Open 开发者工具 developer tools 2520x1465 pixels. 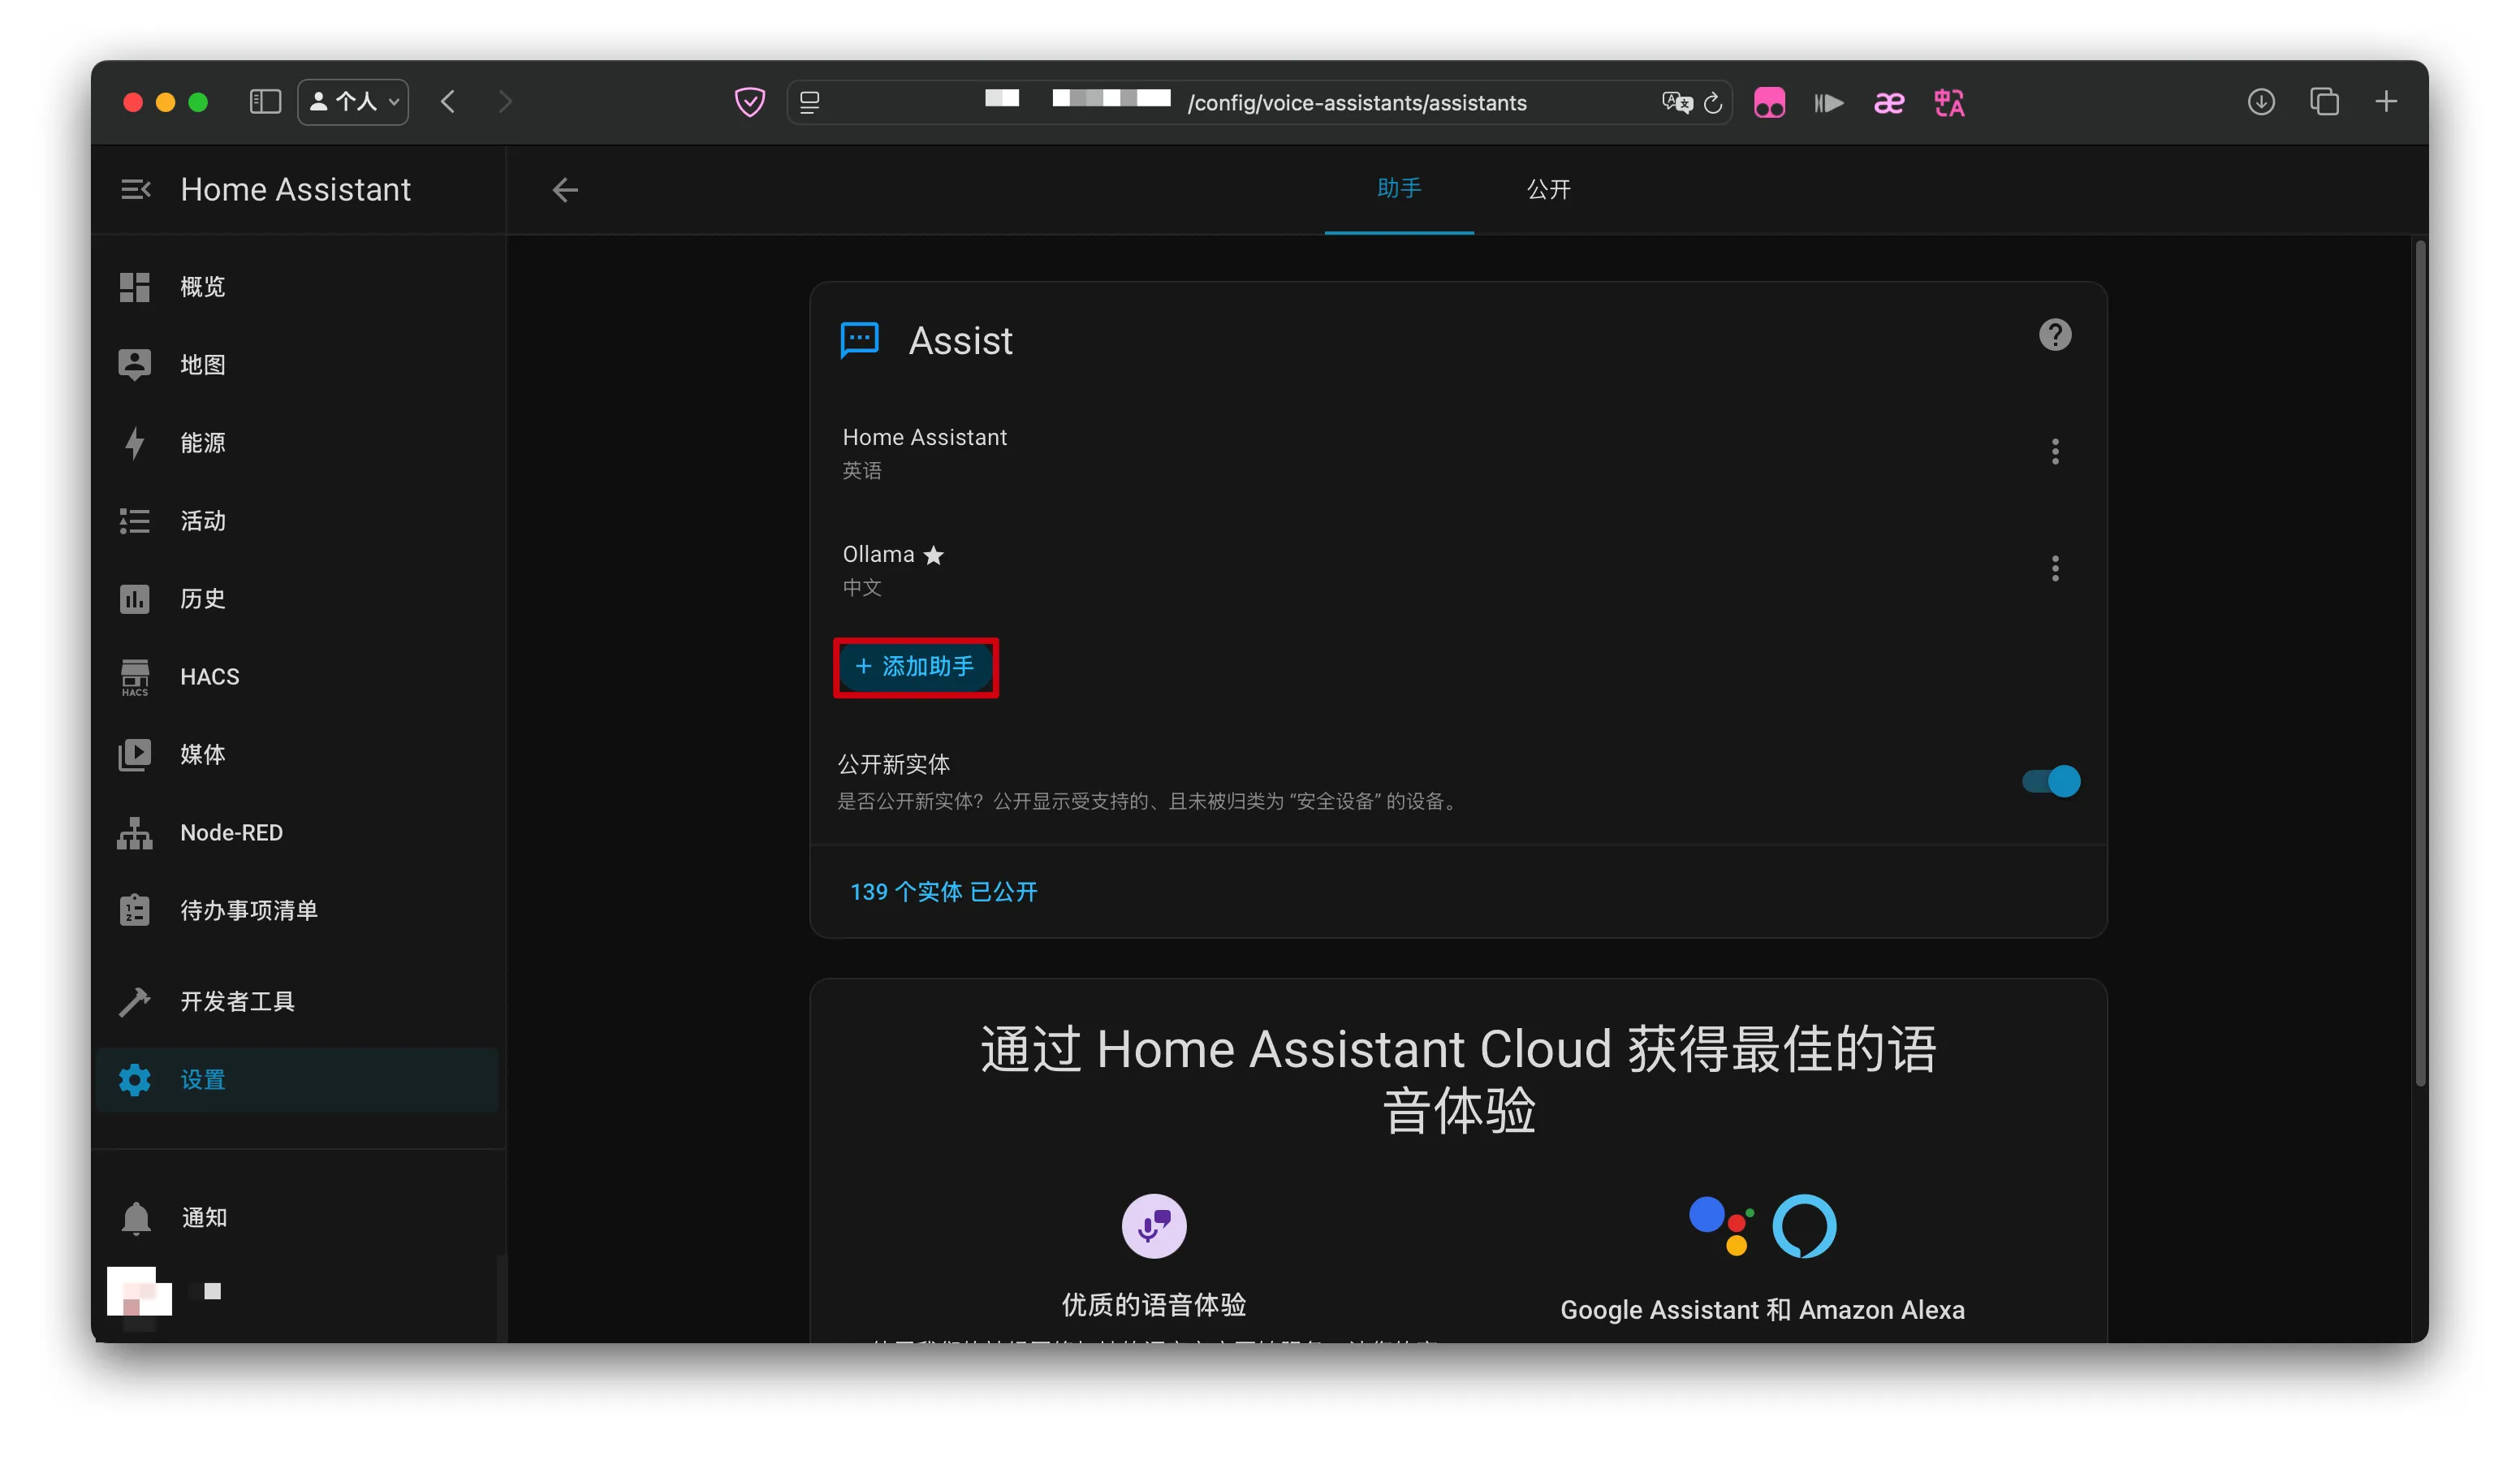coord(237,1001)
